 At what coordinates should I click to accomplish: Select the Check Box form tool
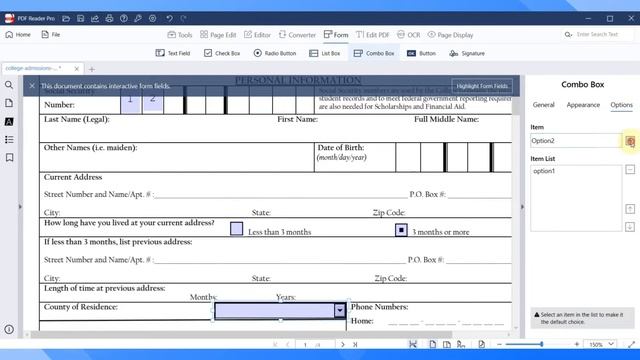[222, 53]
